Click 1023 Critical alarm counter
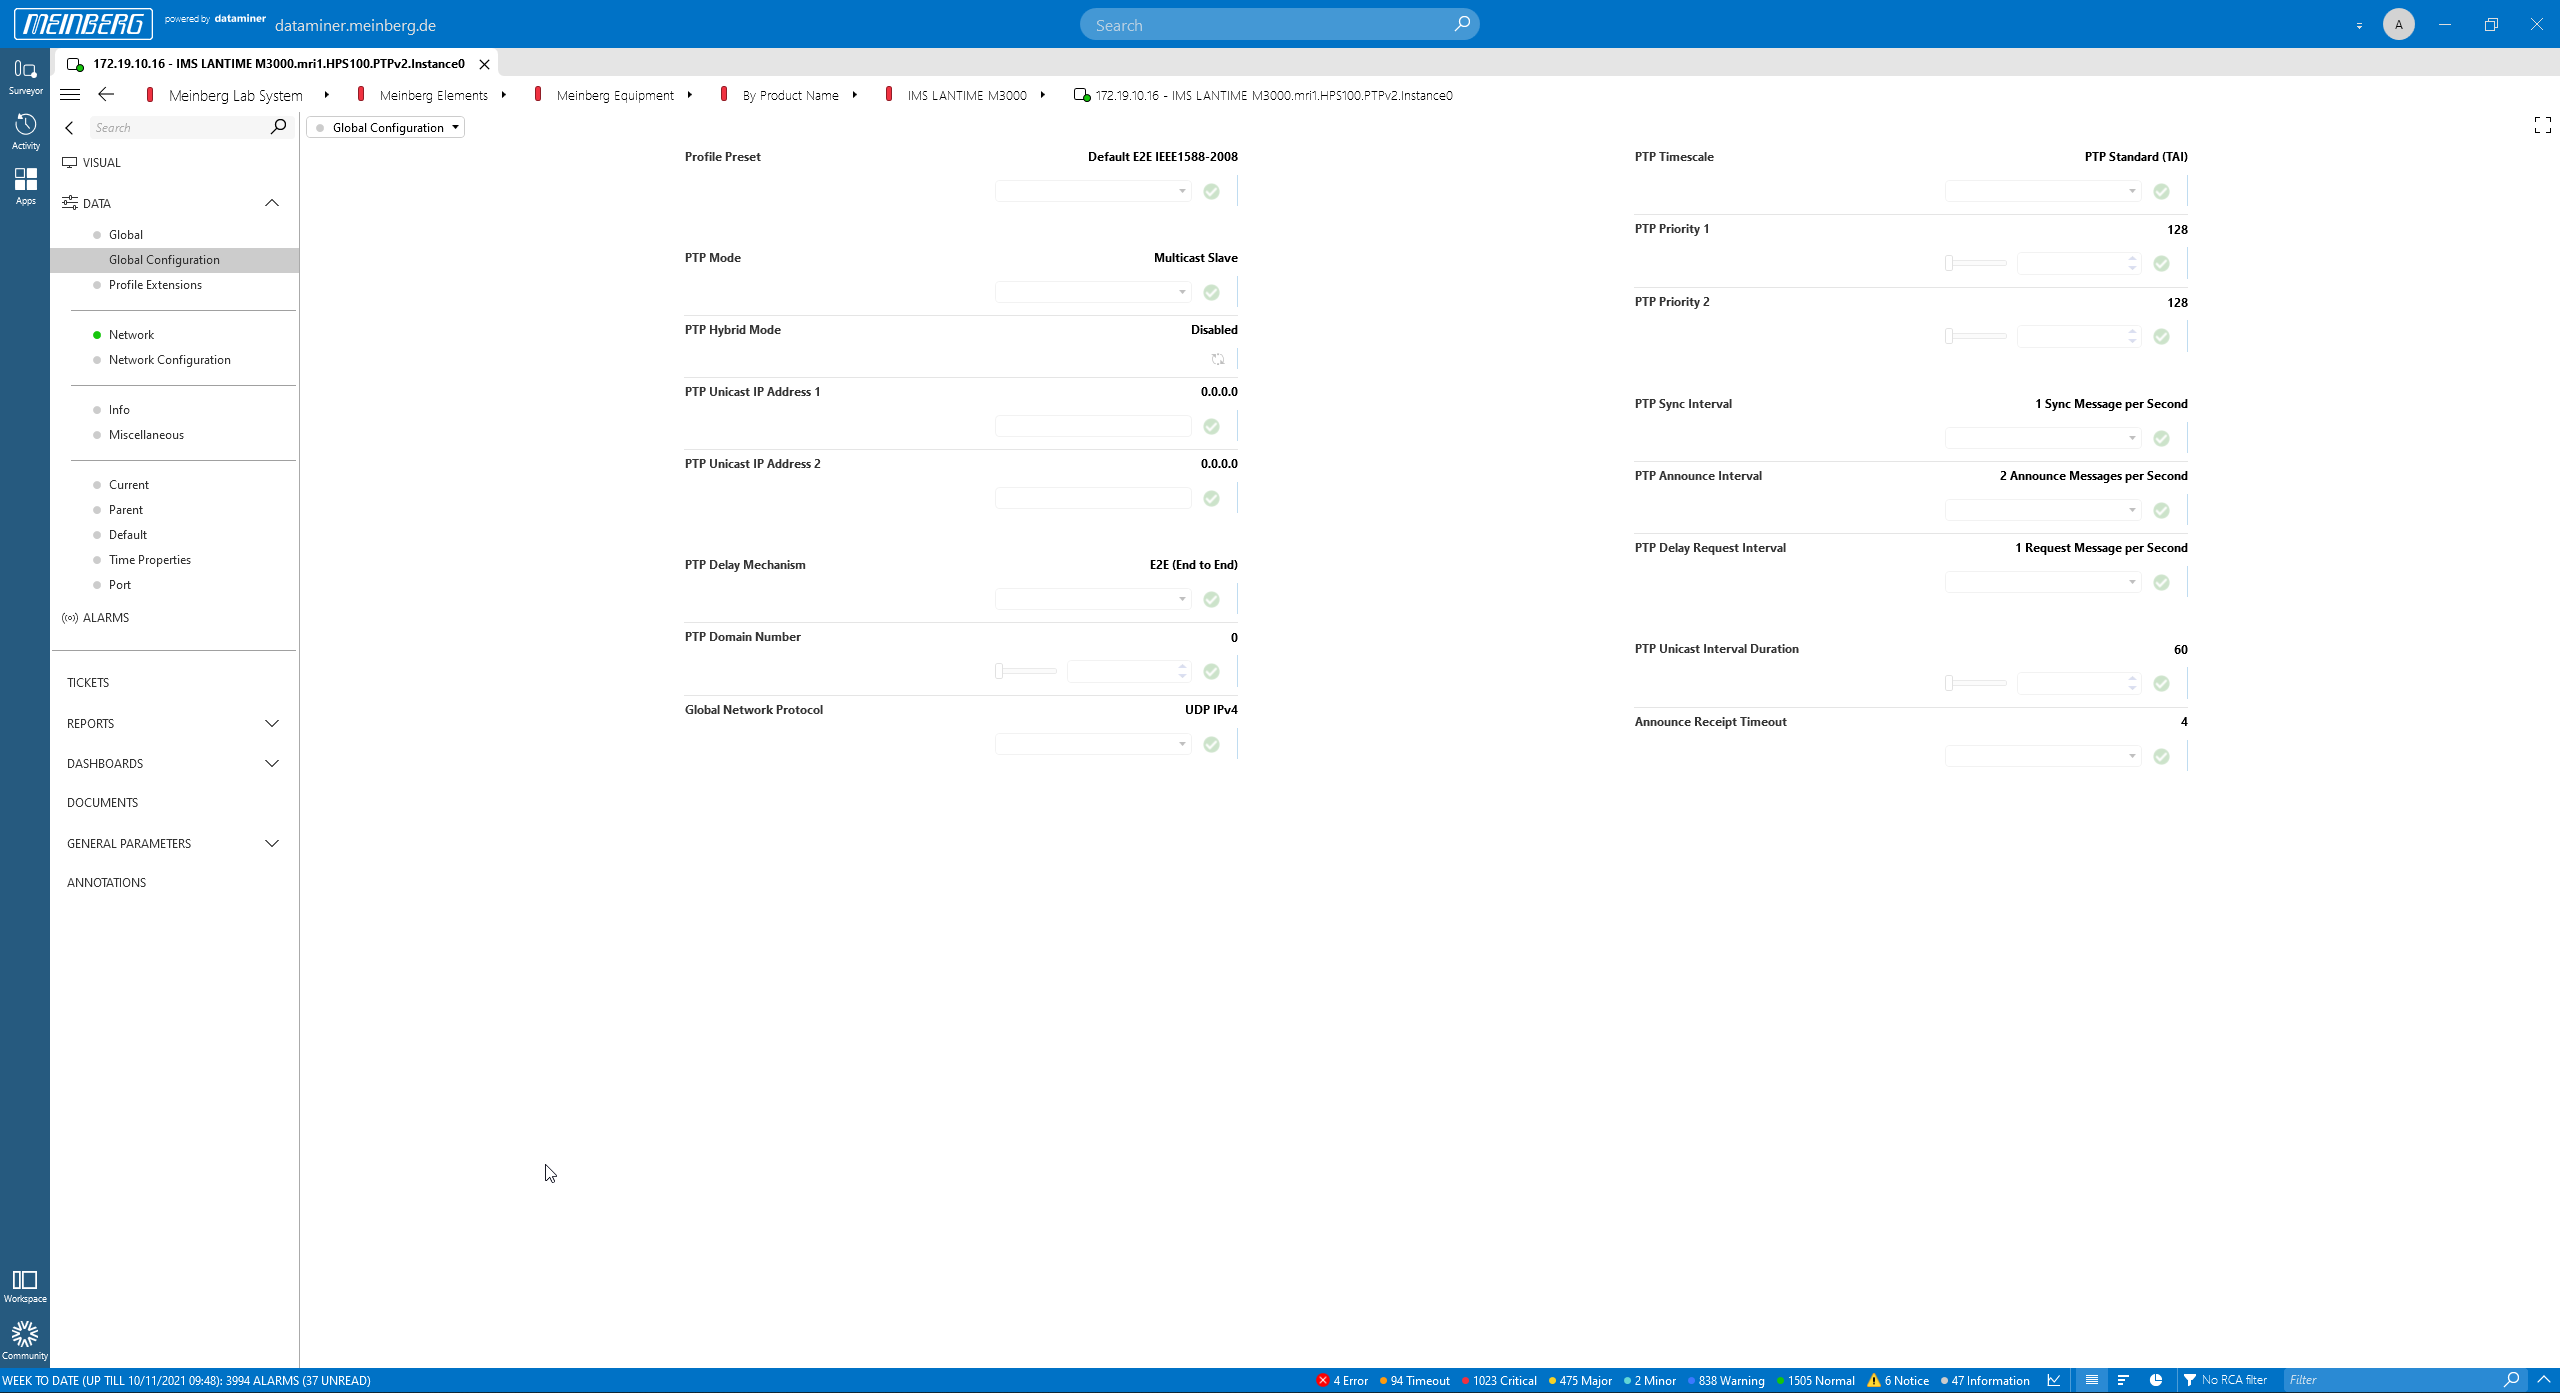This screenshot has height=1393, width=2560. [1499, 1380]
